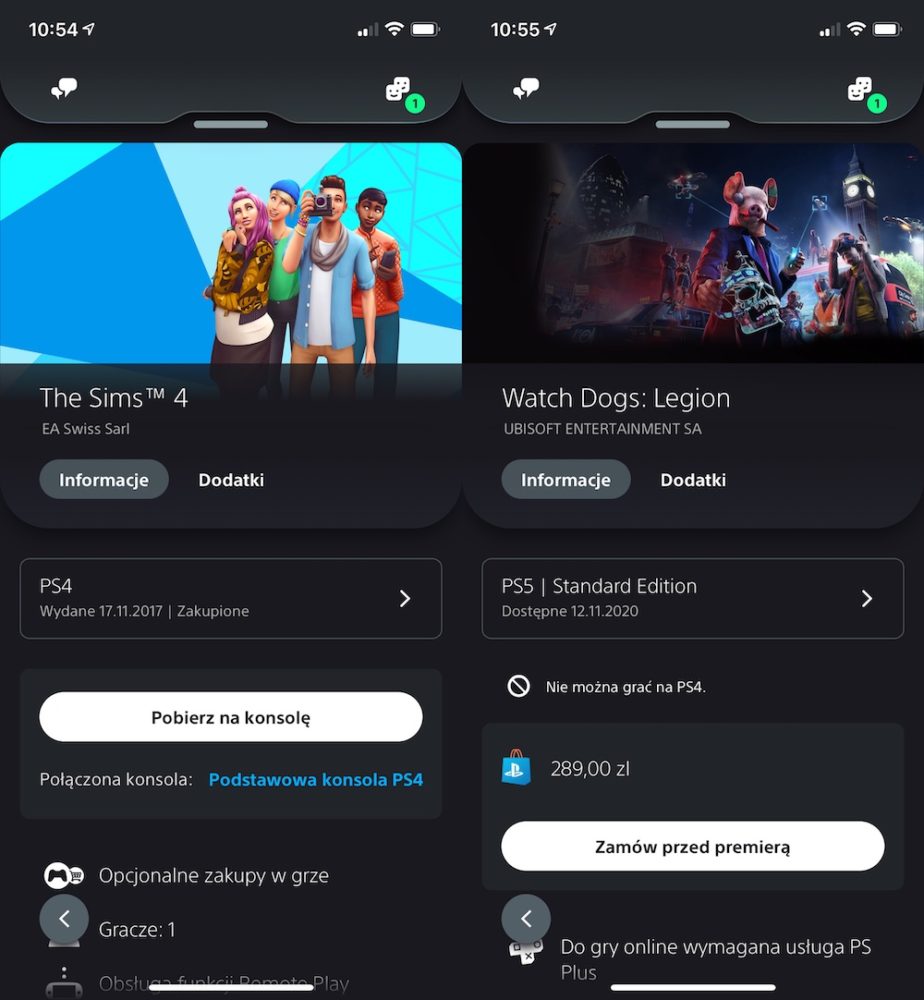924x1000 pixels.
Task: Tap Nie można grać na PS4 text
Action: pos(626,687)
